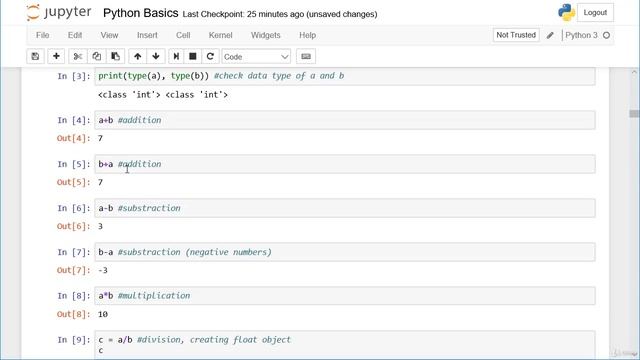
Task: Click the Last Checkpoint status text
Action: pyautogui.click(x=280, y=14)
